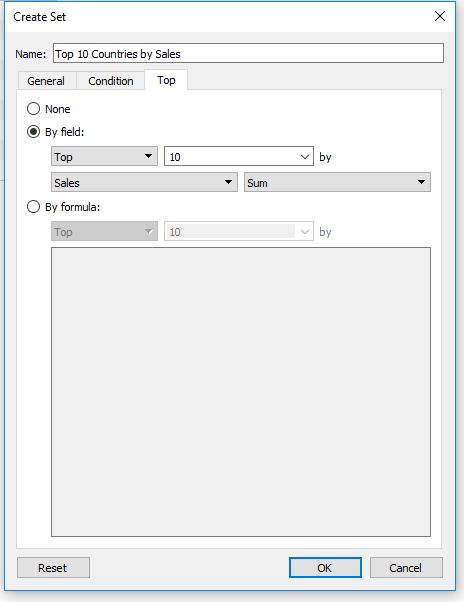The width and height of the screenshot is (464, 602).
Task: Click the disabled Top dropdown under By formula
Action: pos(104,231)
